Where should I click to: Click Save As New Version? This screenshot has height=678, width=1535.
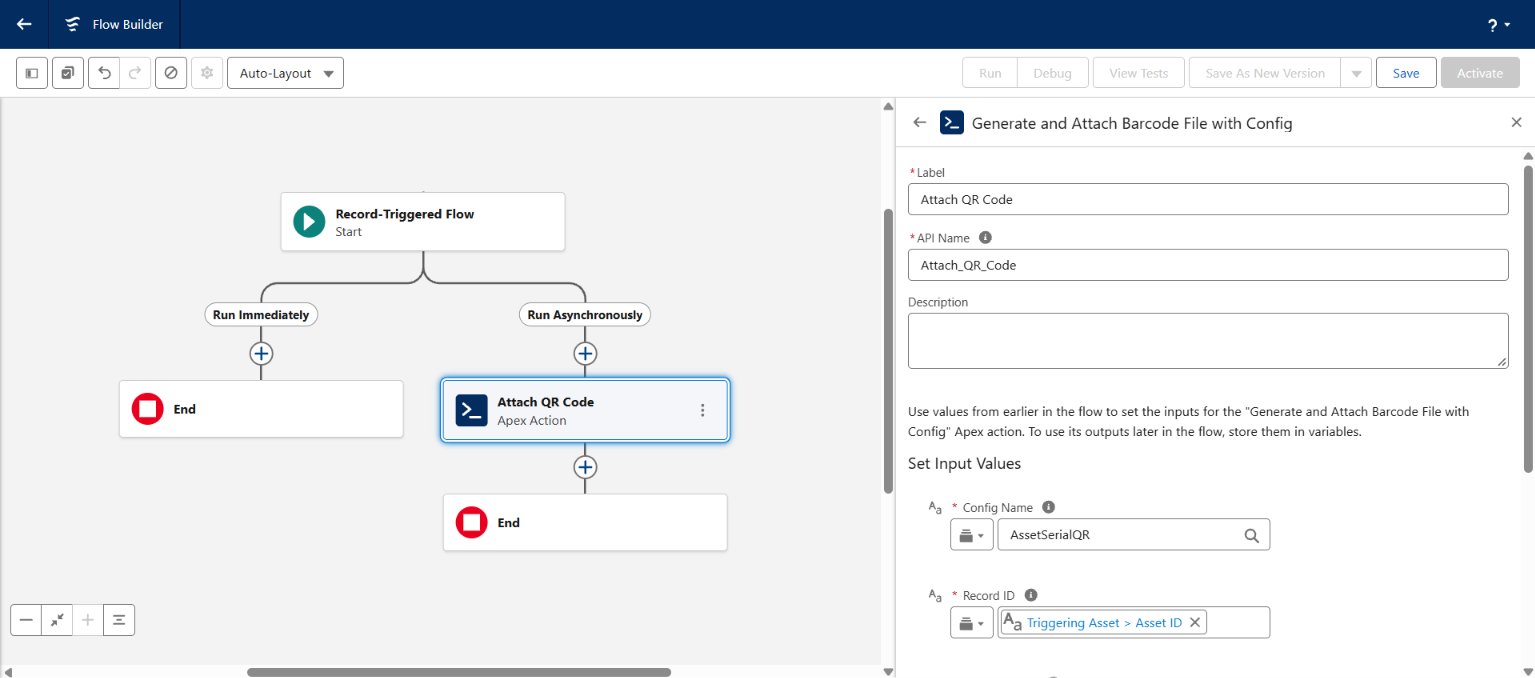pos(1265,73)
